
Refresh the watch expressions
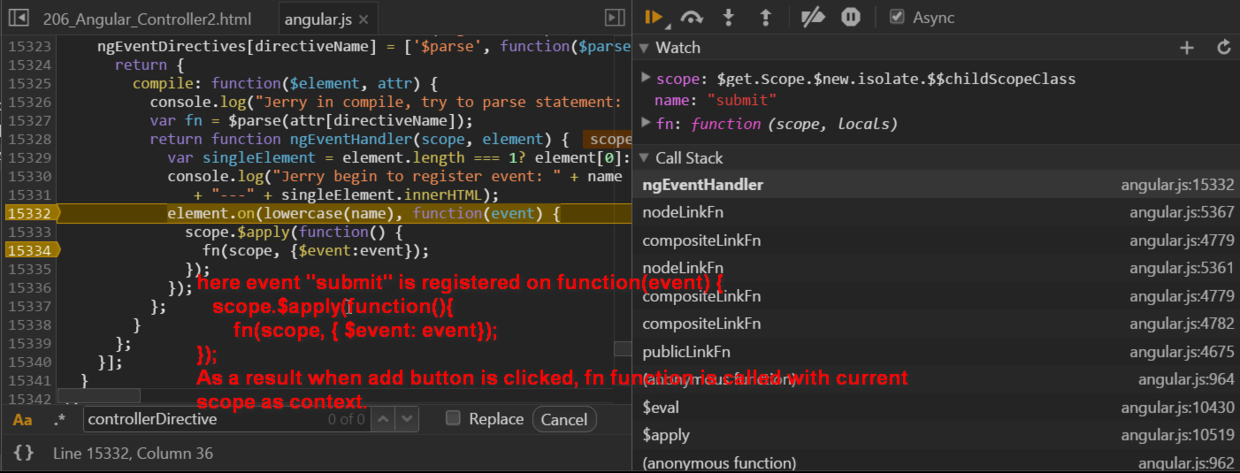[1223, 47]
